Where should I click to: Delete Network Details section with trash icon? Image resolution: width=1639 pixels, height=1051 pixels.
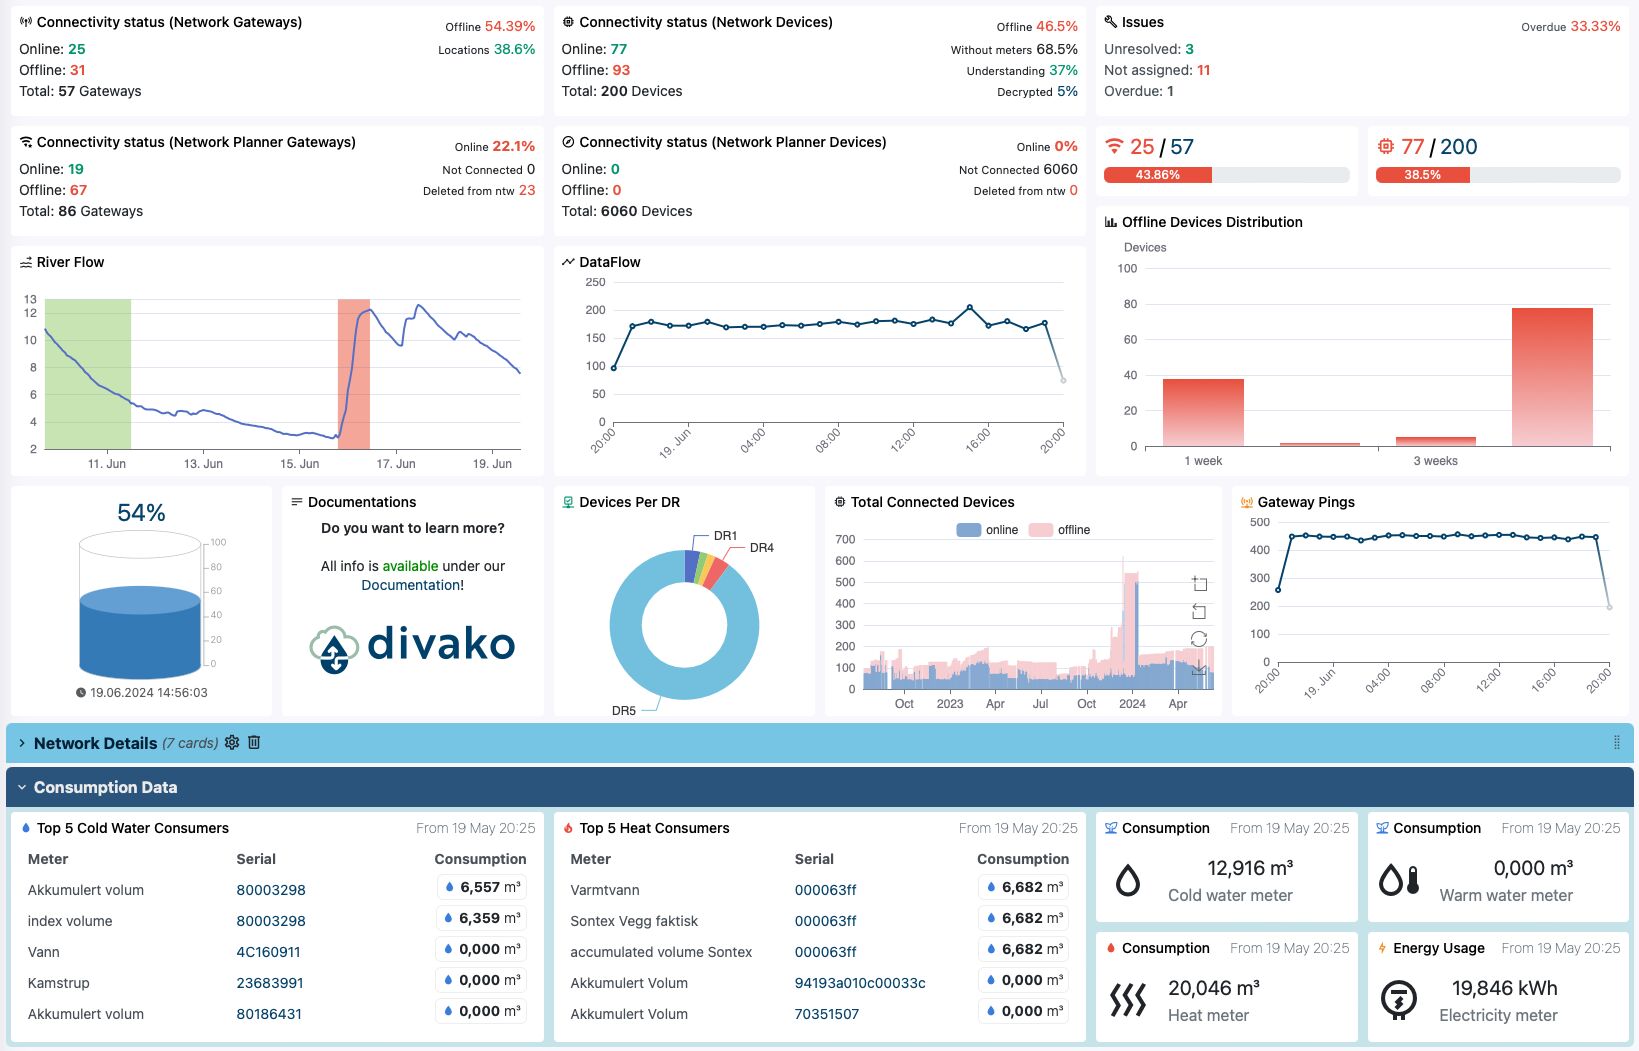click(254, 742)
